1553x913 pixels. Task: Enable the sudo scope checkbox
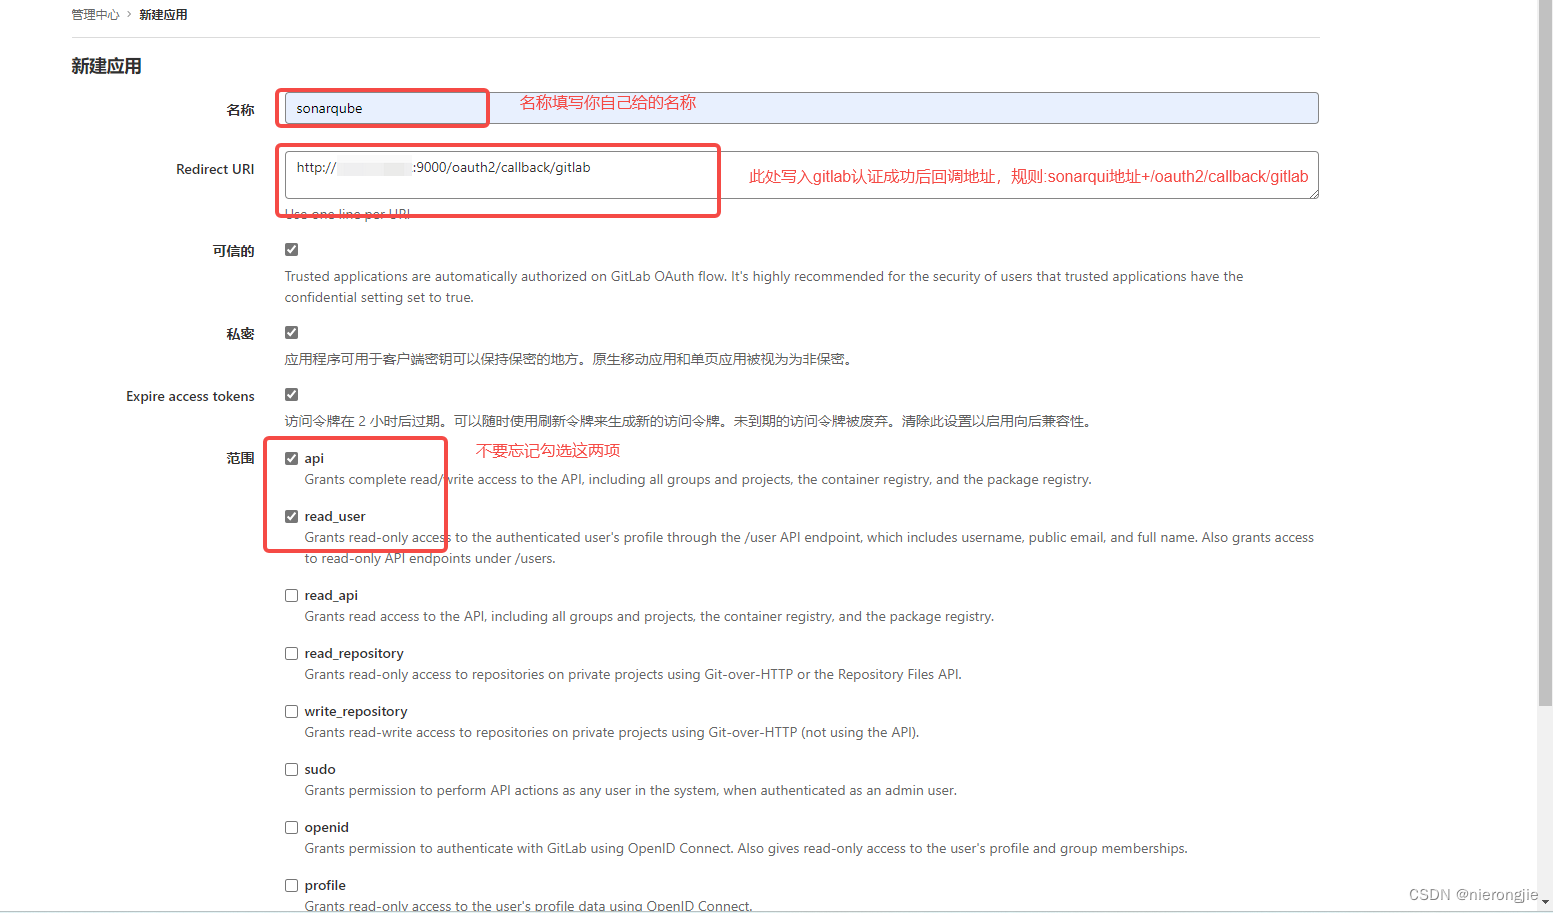pyautogui.click(x=291, y=769)
